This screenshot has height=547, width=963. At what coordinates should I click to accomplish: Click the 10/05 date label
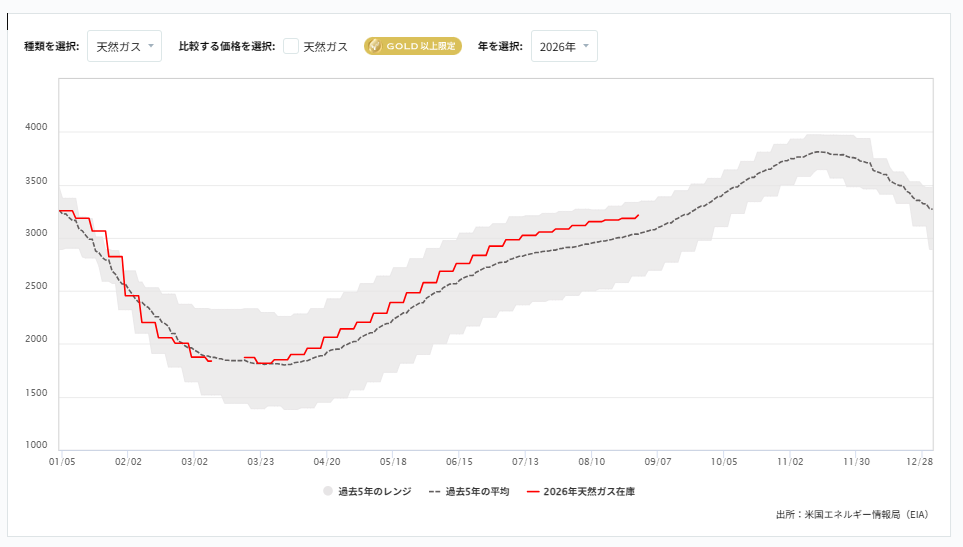point(724,462)
